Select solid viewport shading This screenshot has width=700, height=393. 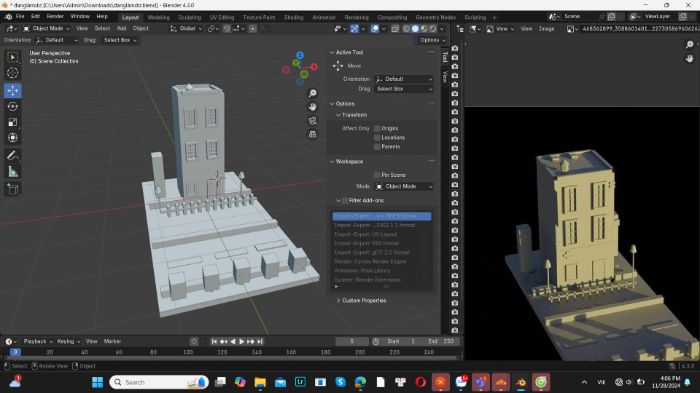coord(415,29)
